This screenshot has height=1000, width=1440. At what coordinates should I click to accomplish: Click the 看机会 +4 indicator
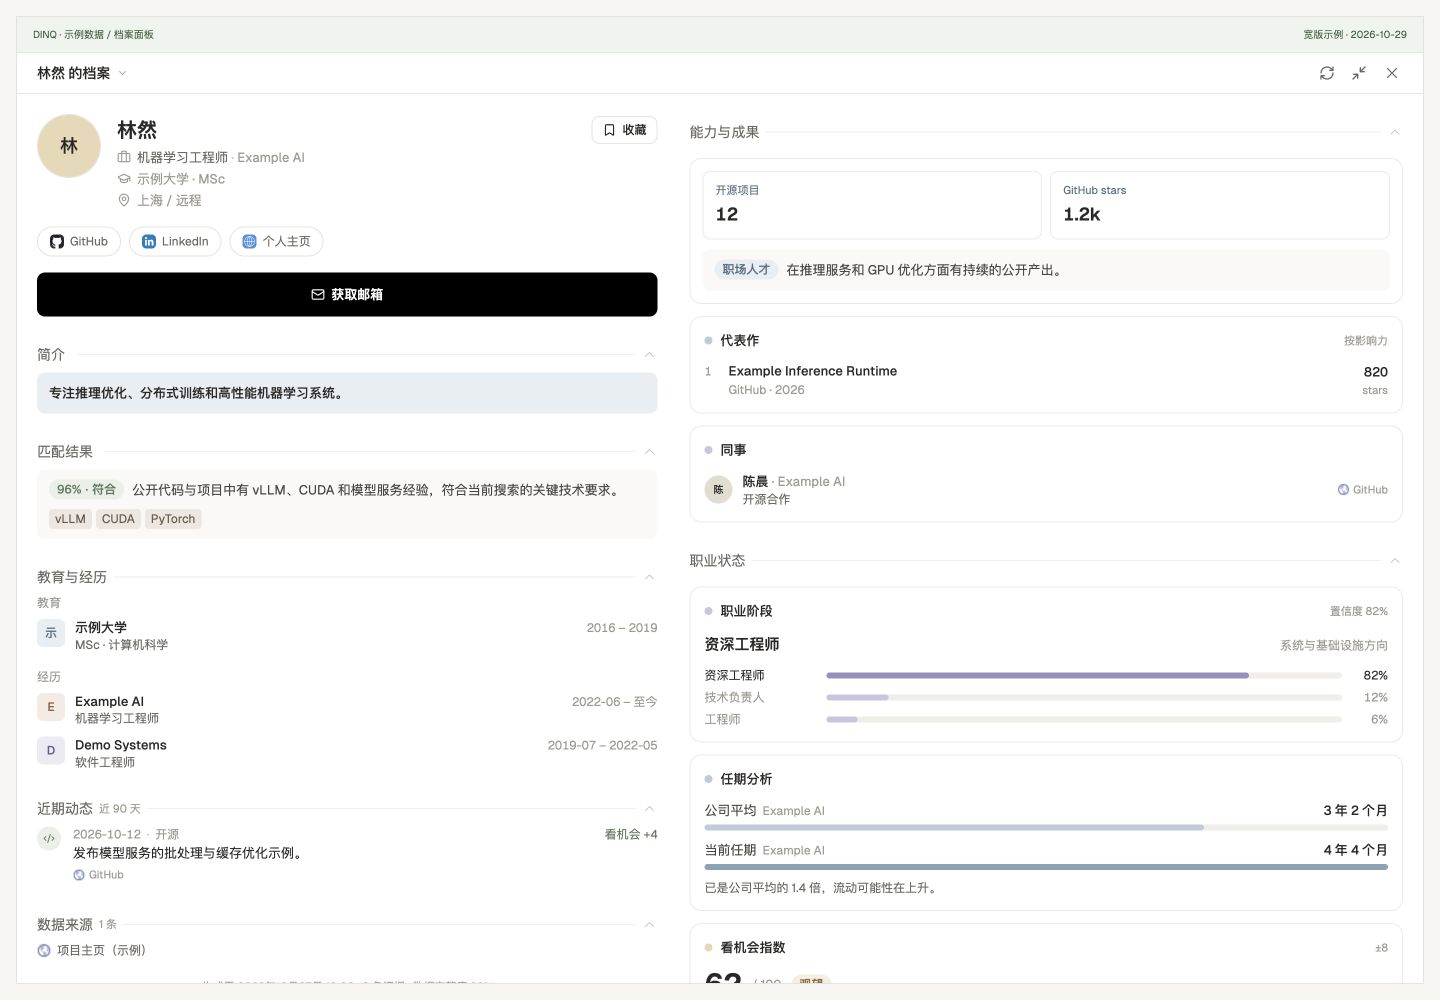click(x=631, y=835)
